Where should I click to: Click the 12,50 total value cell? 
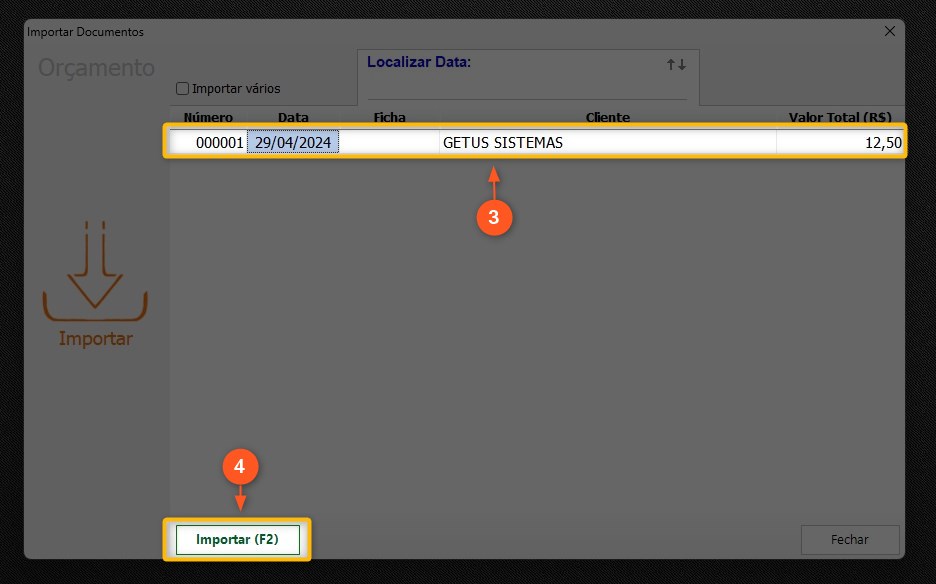840,143
